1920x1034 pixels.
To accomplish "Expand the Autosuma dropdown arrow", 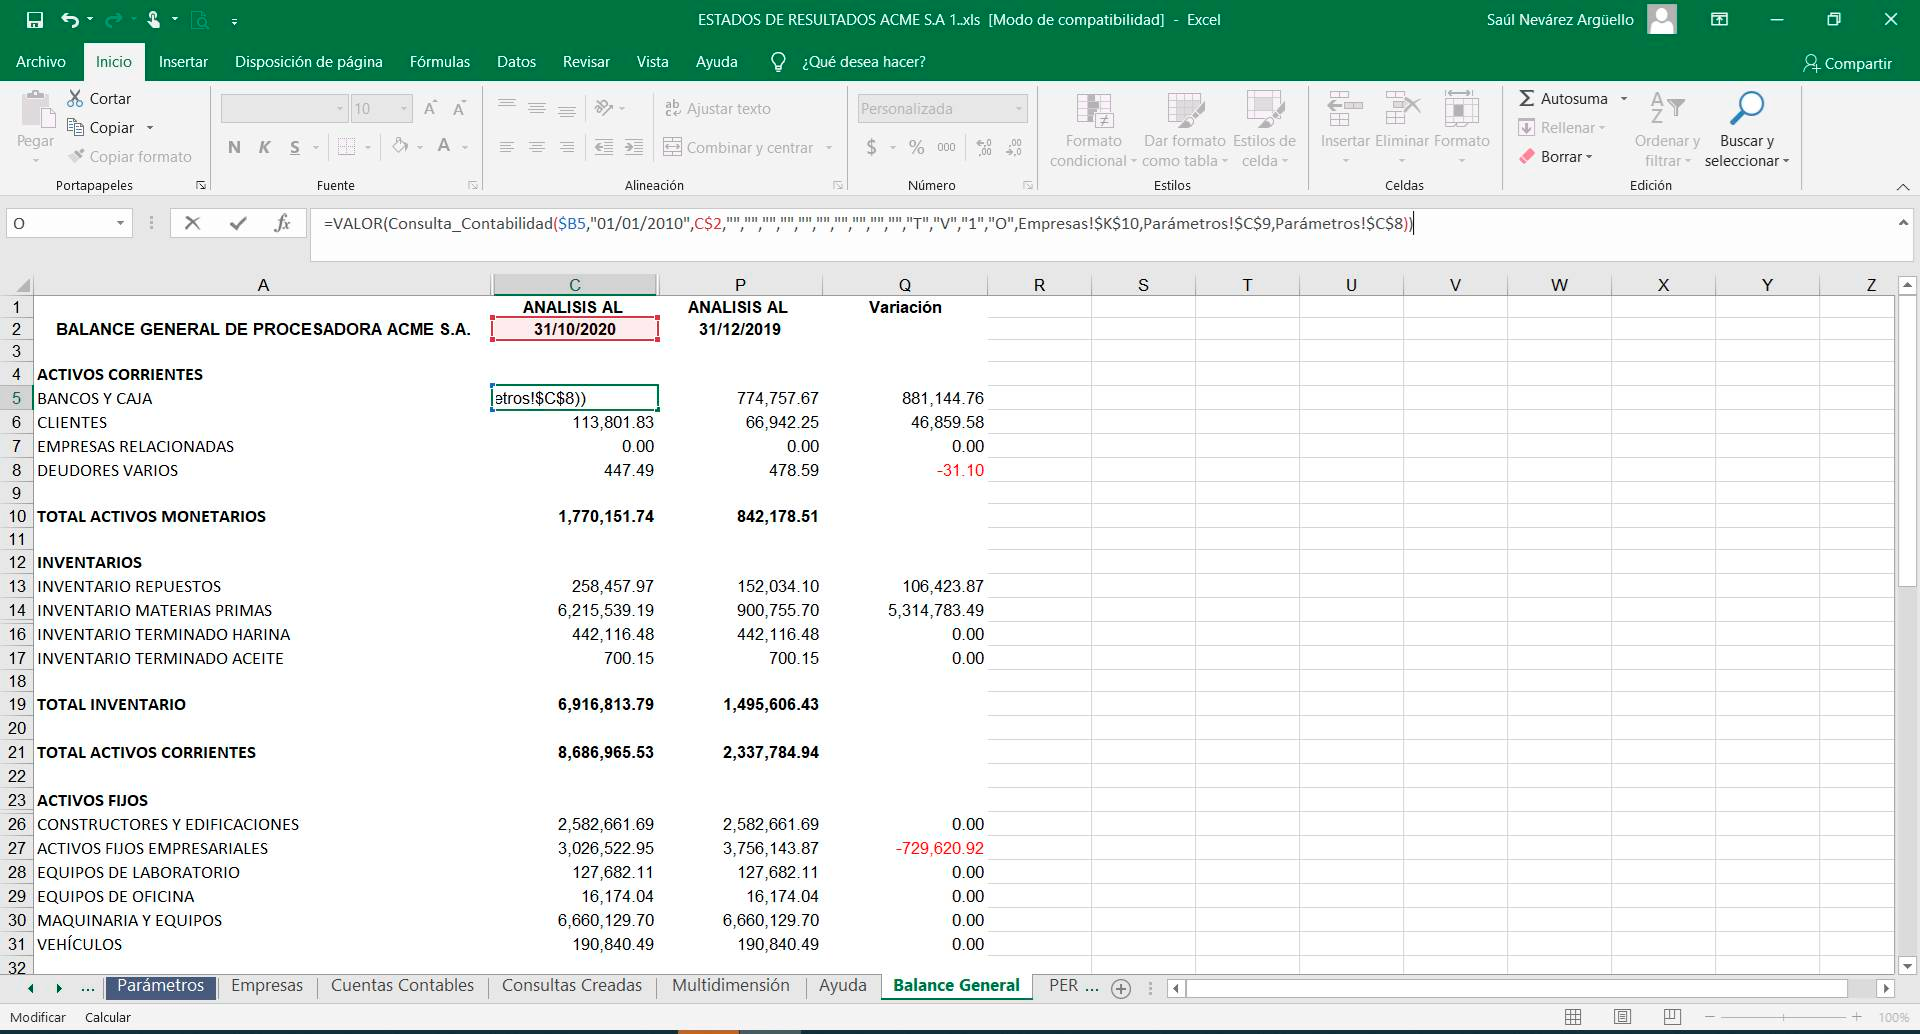I will (x=1624, y=99).
